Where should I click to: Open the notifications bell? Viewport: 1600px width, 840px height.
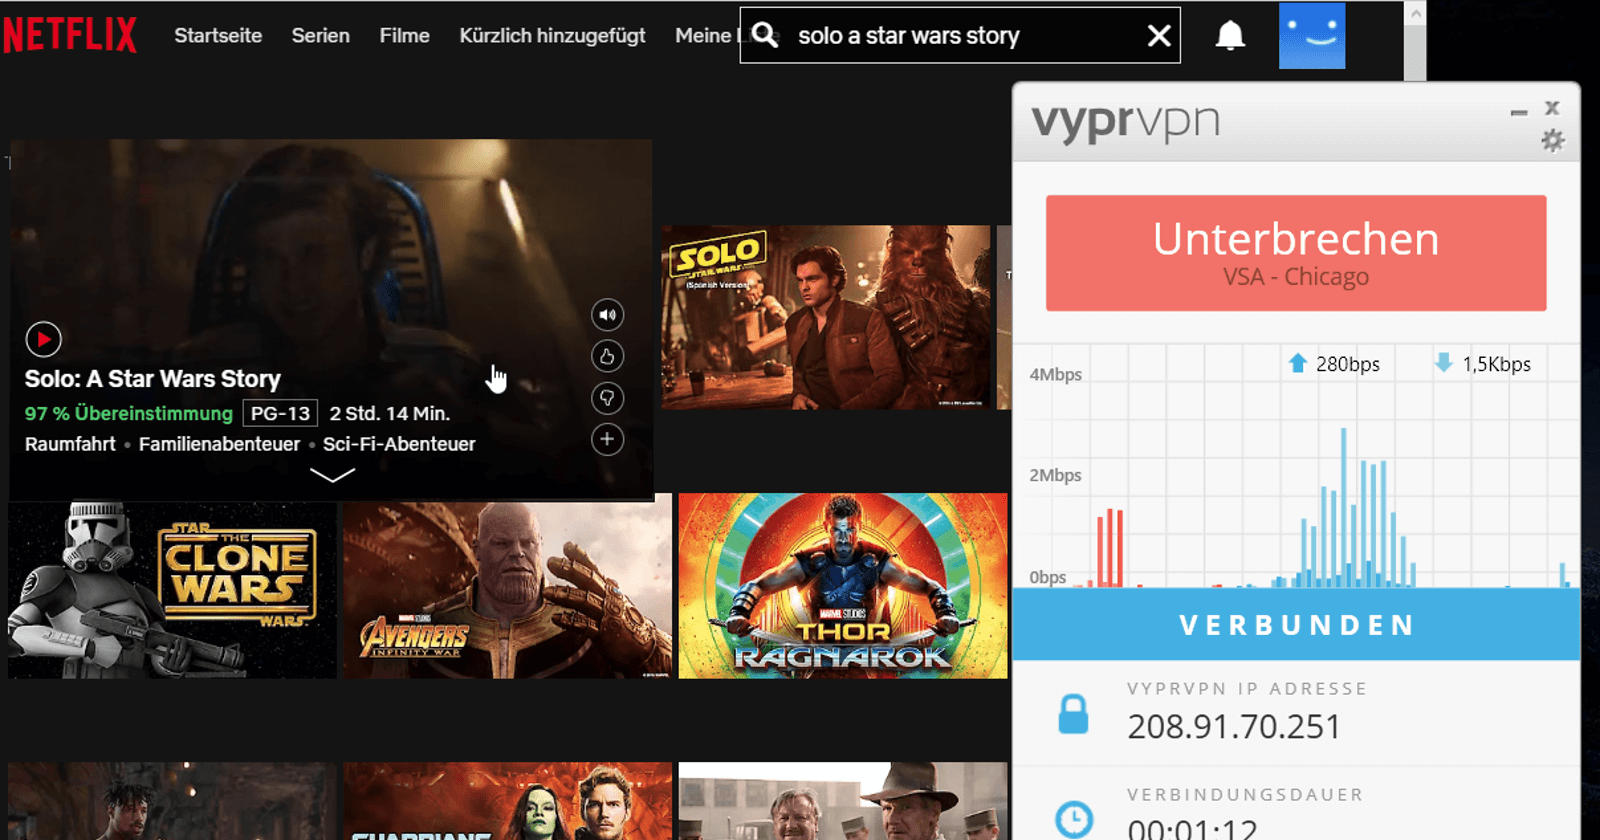click(1230, 36)
